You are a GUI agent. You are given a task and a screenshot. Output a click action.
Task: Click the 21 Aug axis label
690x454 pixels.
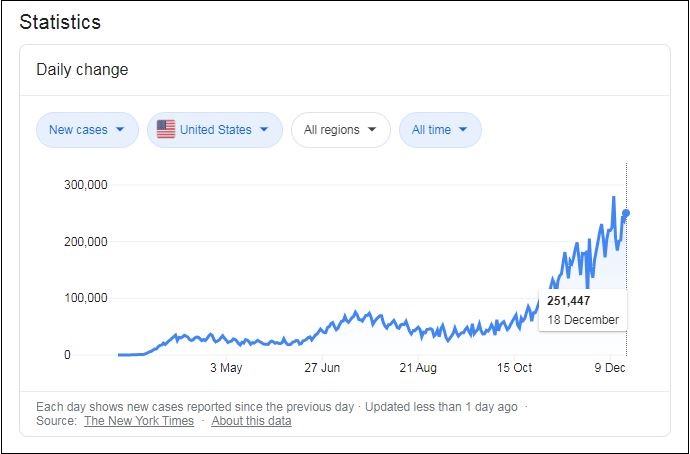419,368
